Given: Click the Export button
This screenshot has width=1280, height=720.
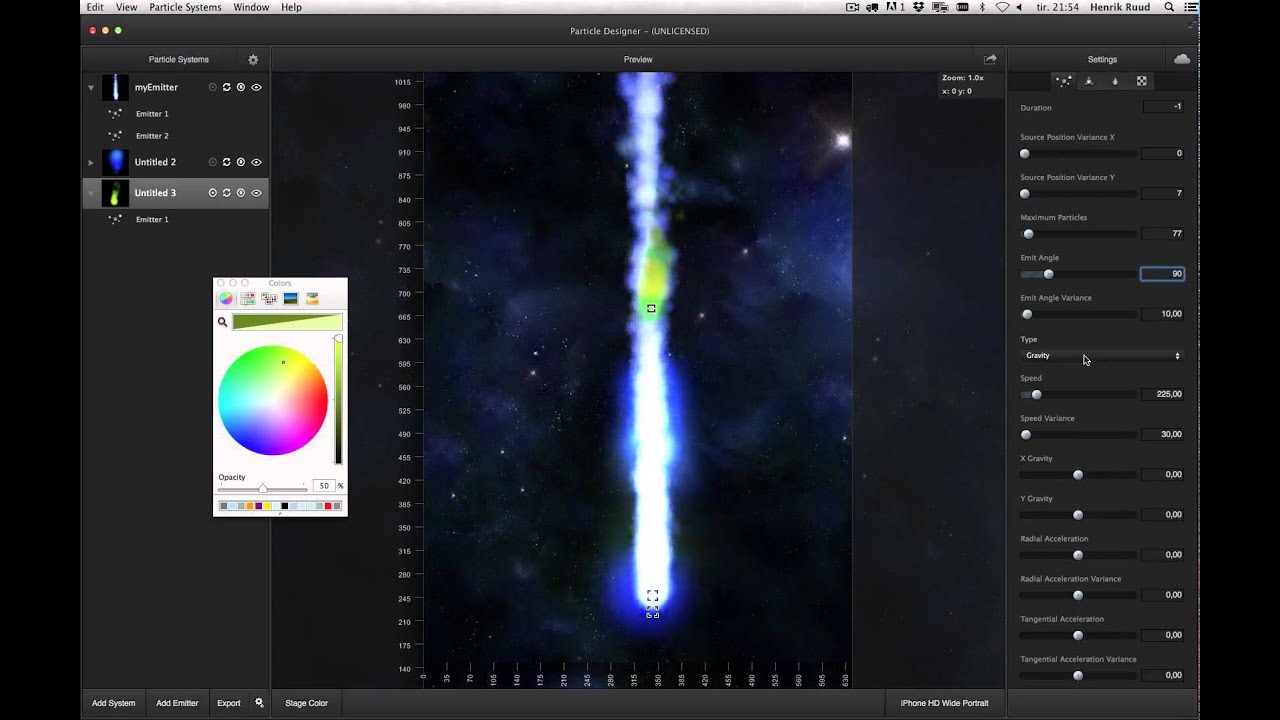Looking at the screenshot, I should 229,703.
